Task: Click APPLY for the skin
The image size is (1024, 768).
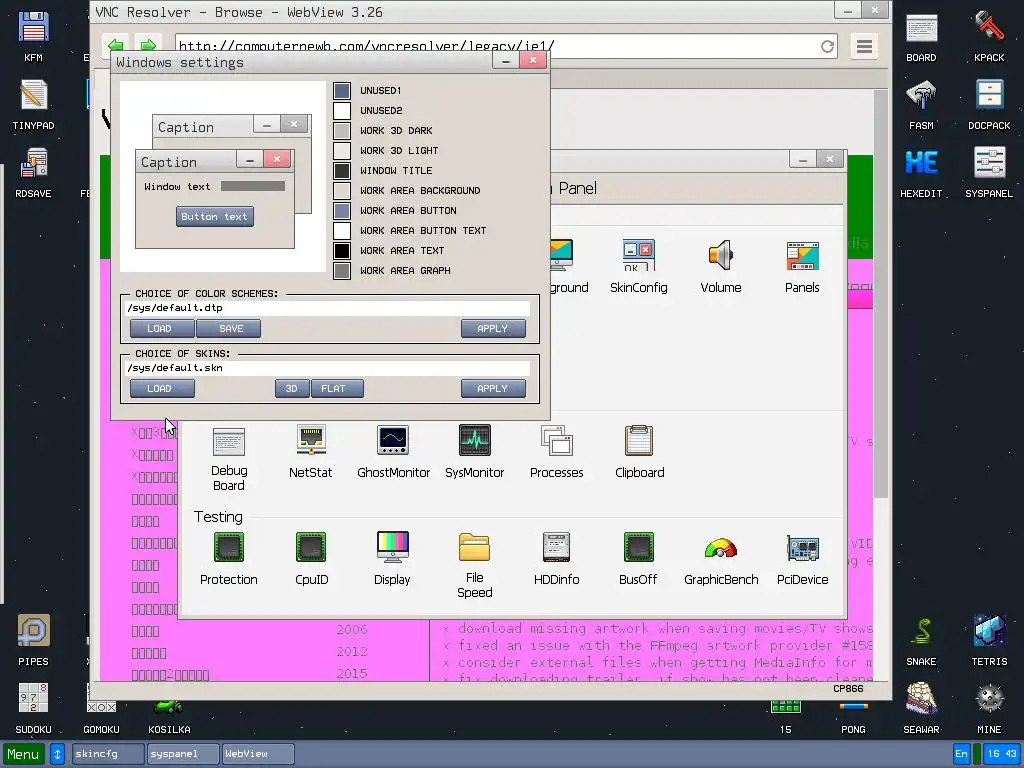Action: click(493, 389)
